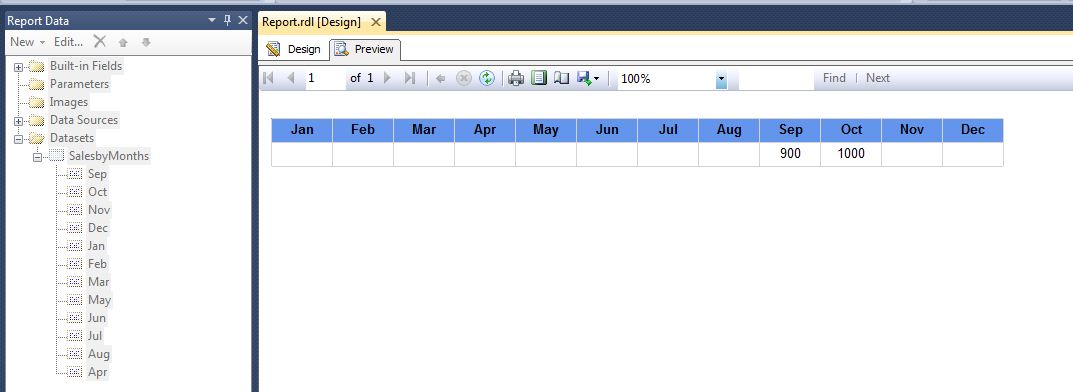
Task: Click the find text input box
Action: 777,79
